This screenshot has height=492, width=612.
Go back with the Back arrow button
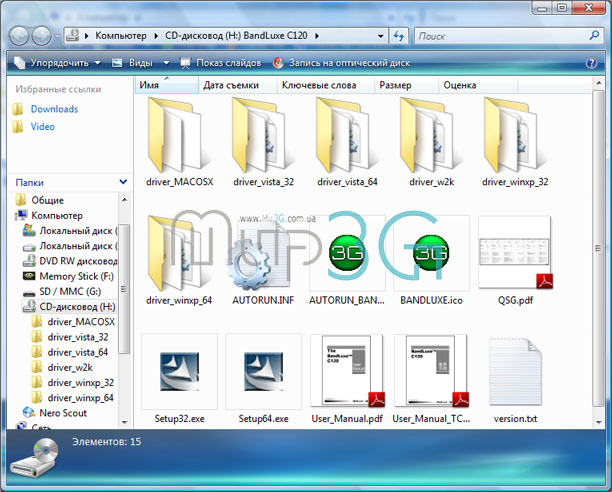click(x=19, y=36)
